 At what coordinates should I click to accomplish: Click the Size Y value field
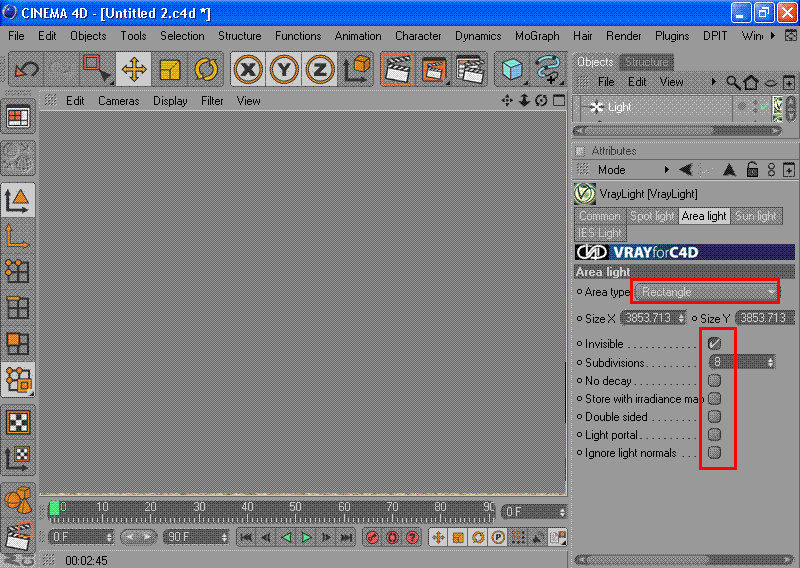pos(765,318)
